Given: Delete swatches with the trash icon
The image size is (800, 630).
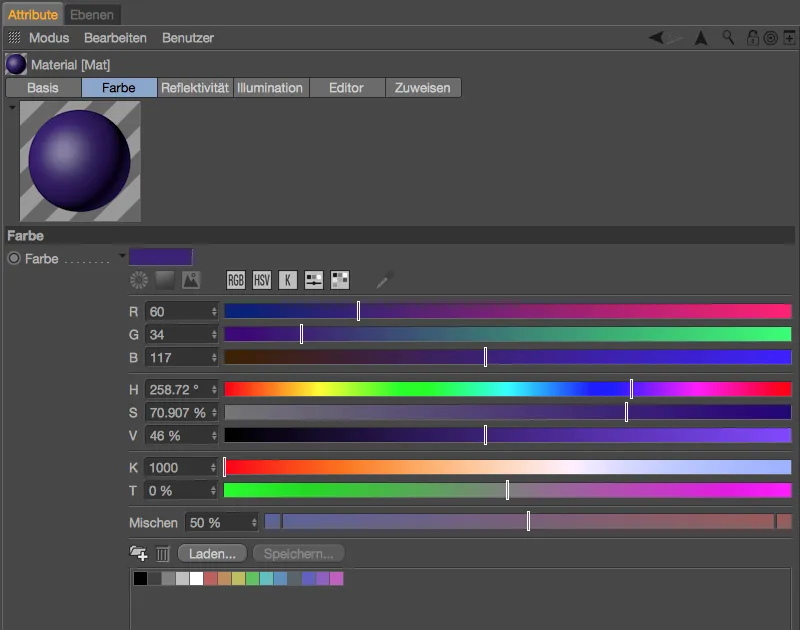Looking at the screenshot, I should [162, 553].
